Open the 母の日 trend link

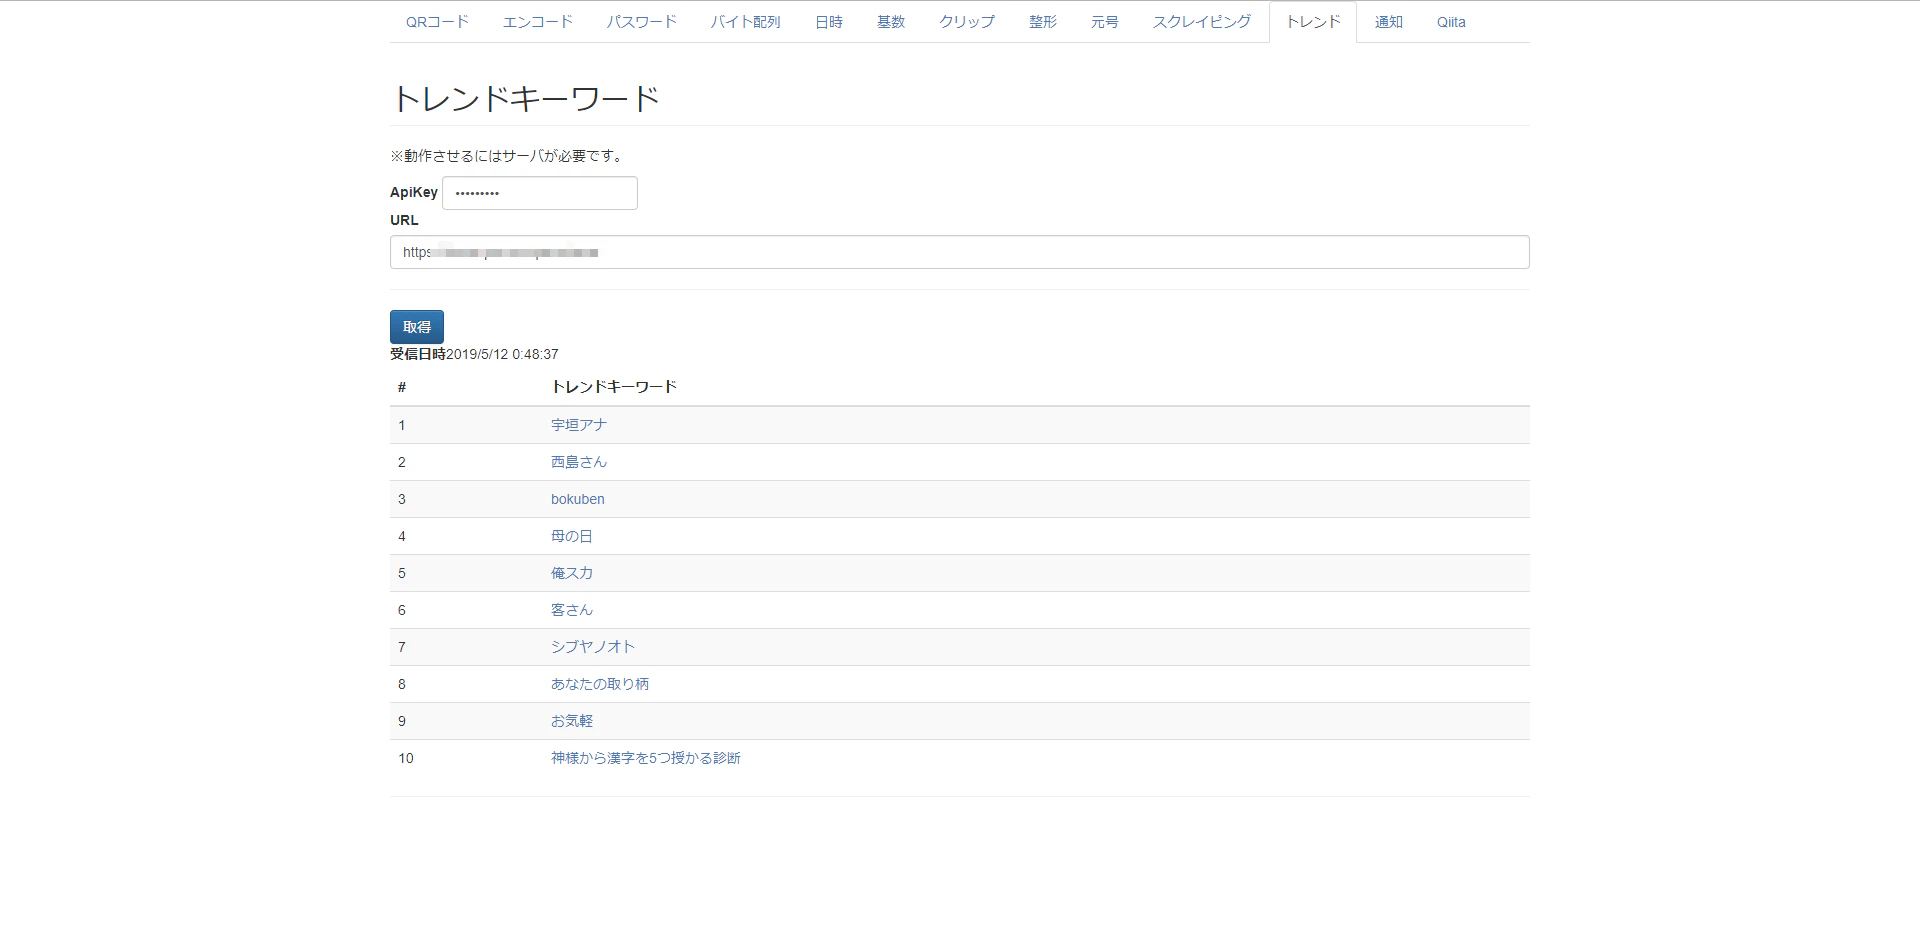pyautogui.click(x=572, y=536)
